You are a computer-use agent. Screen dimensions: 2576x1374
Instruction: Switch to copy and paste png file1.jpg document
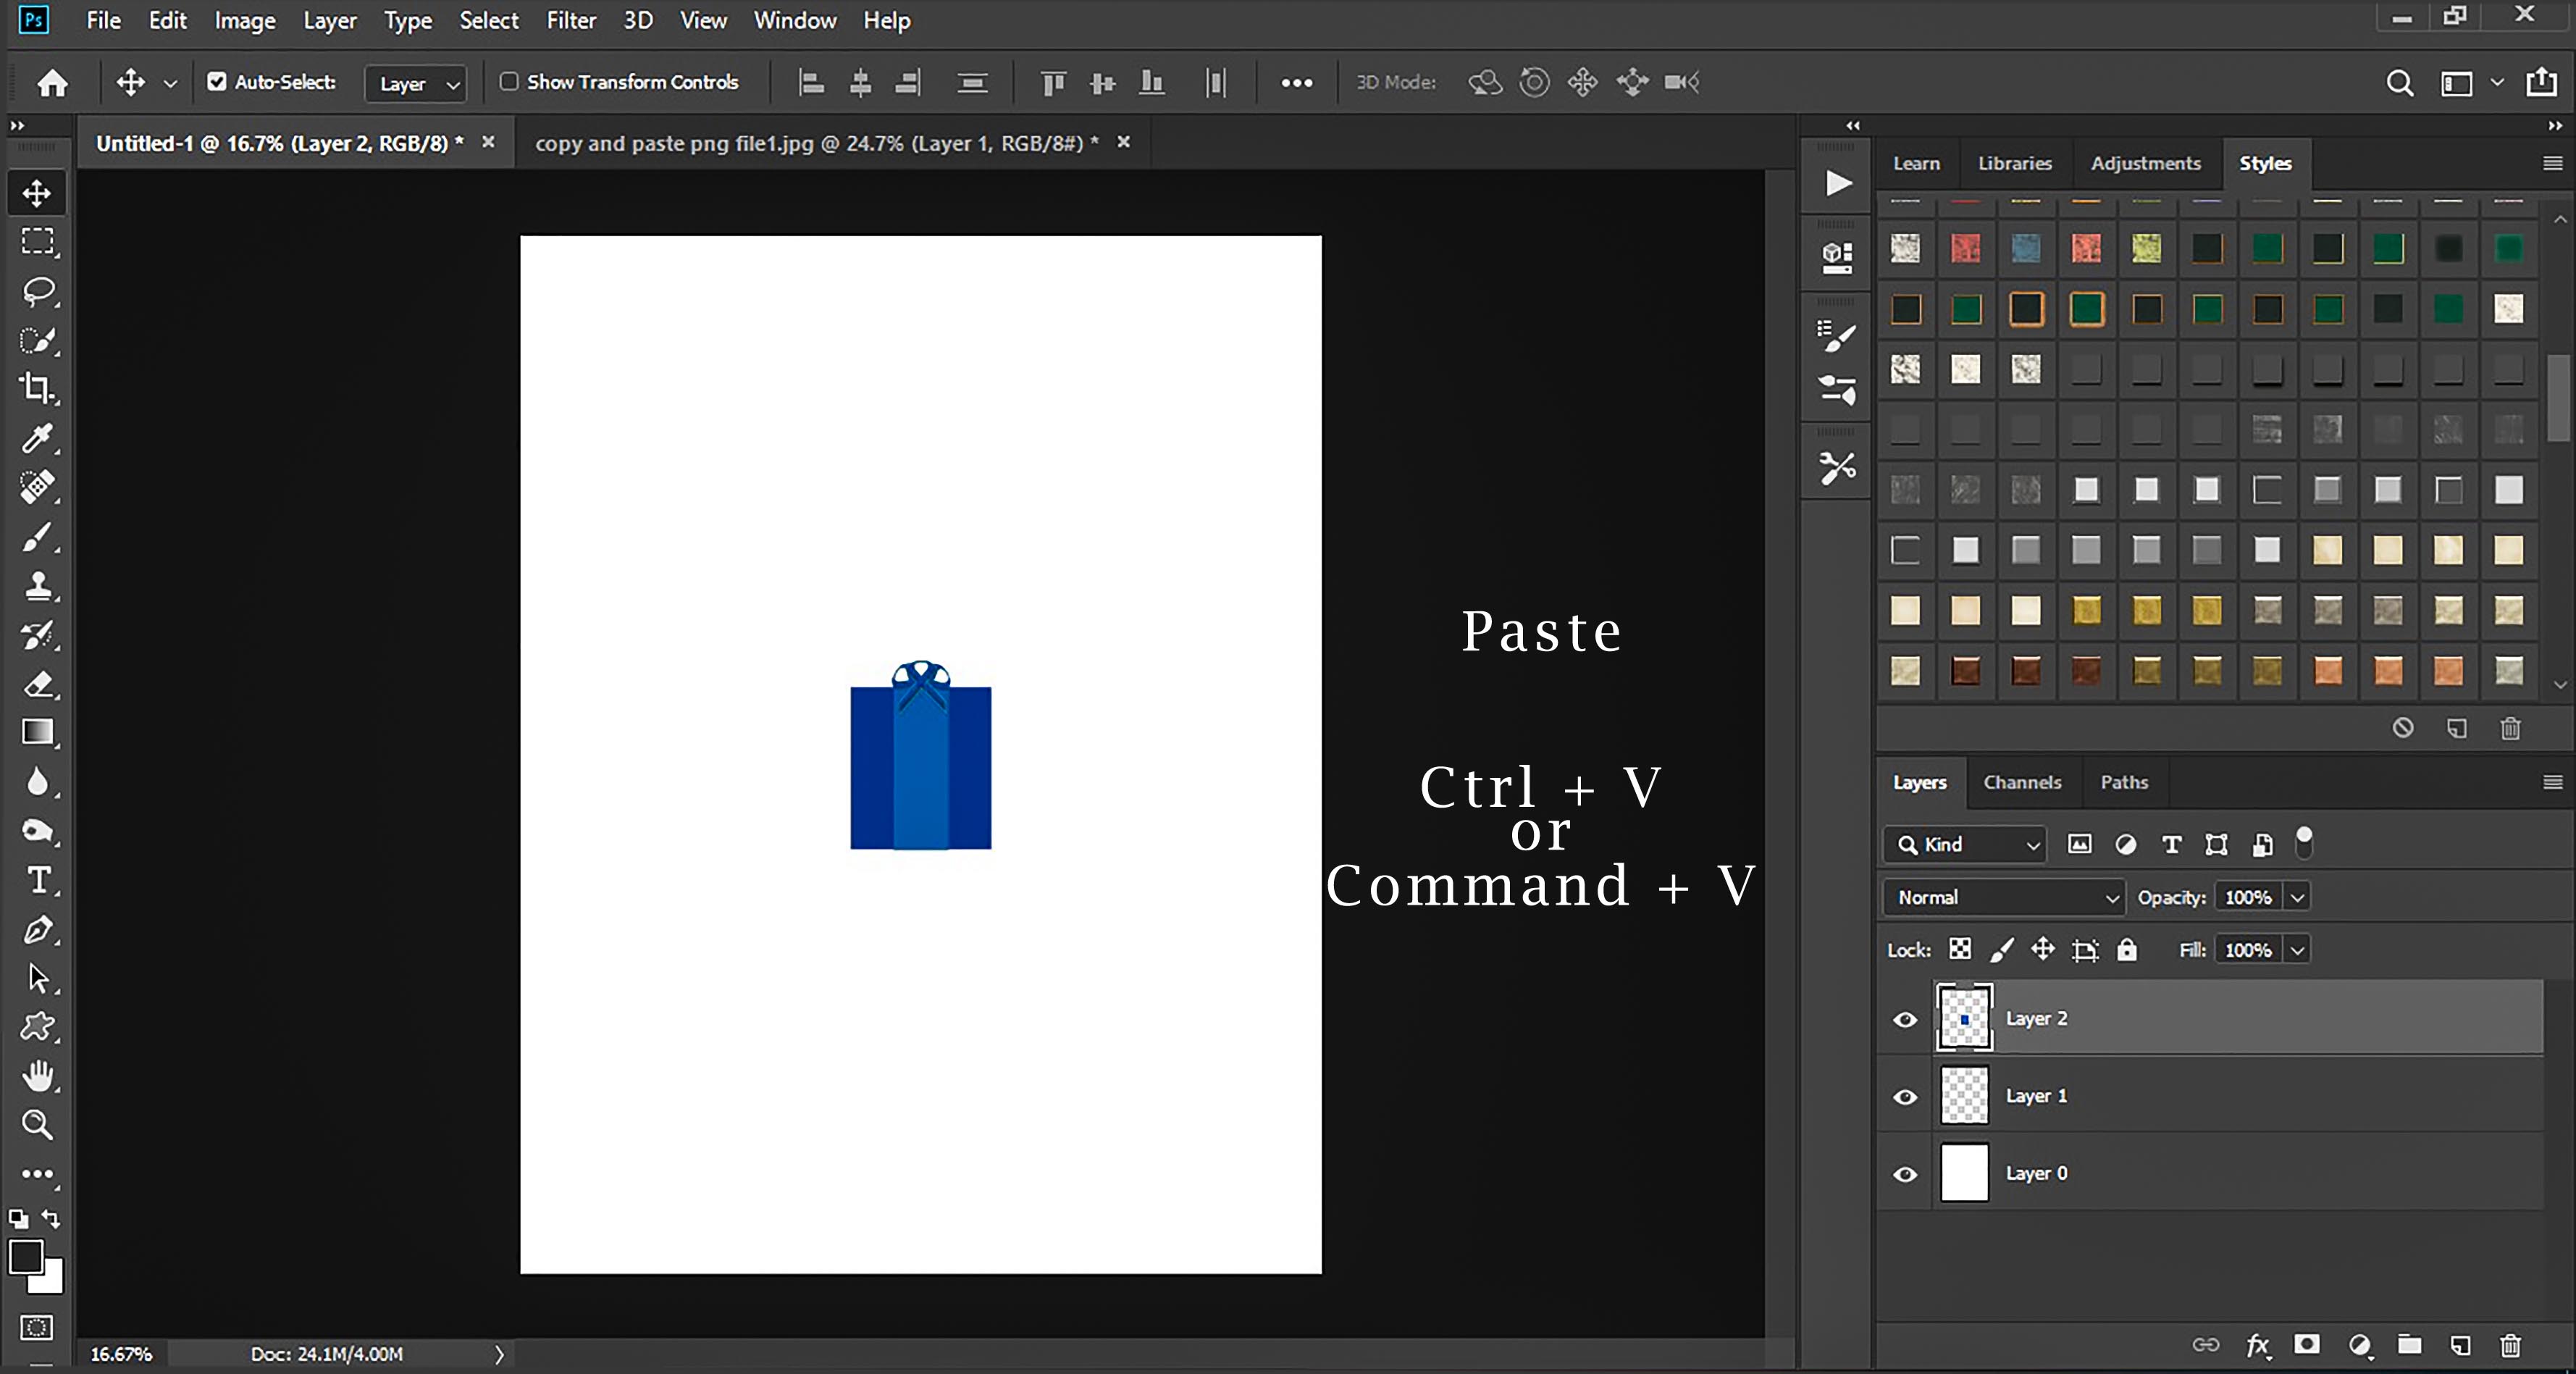815,143
